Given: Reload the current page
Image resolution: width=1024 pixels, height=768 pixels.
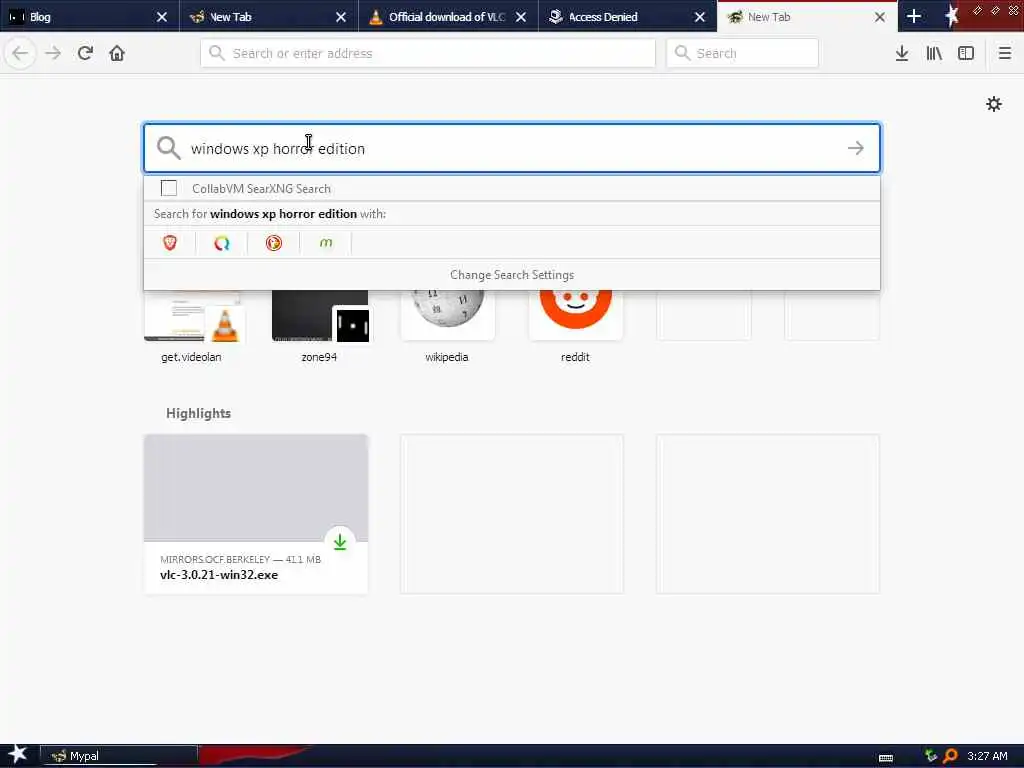Looking at the screenshot, I should pos(85,53).
